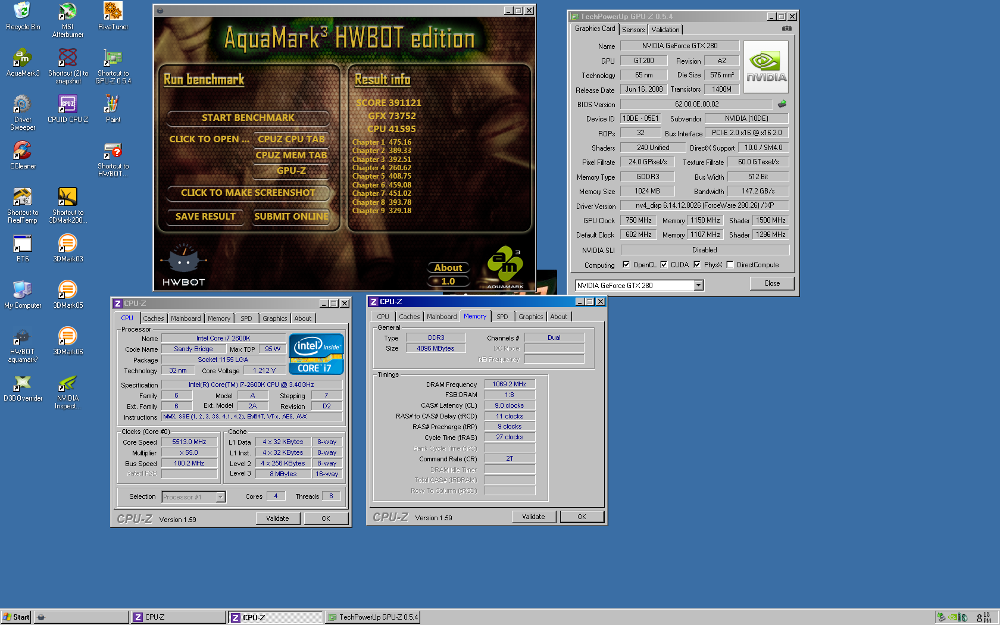Viewport: 1000px width, 625px height.
Task: Open the Mainboard tab in left CPU-Z window
Action: tap(186, 318)
